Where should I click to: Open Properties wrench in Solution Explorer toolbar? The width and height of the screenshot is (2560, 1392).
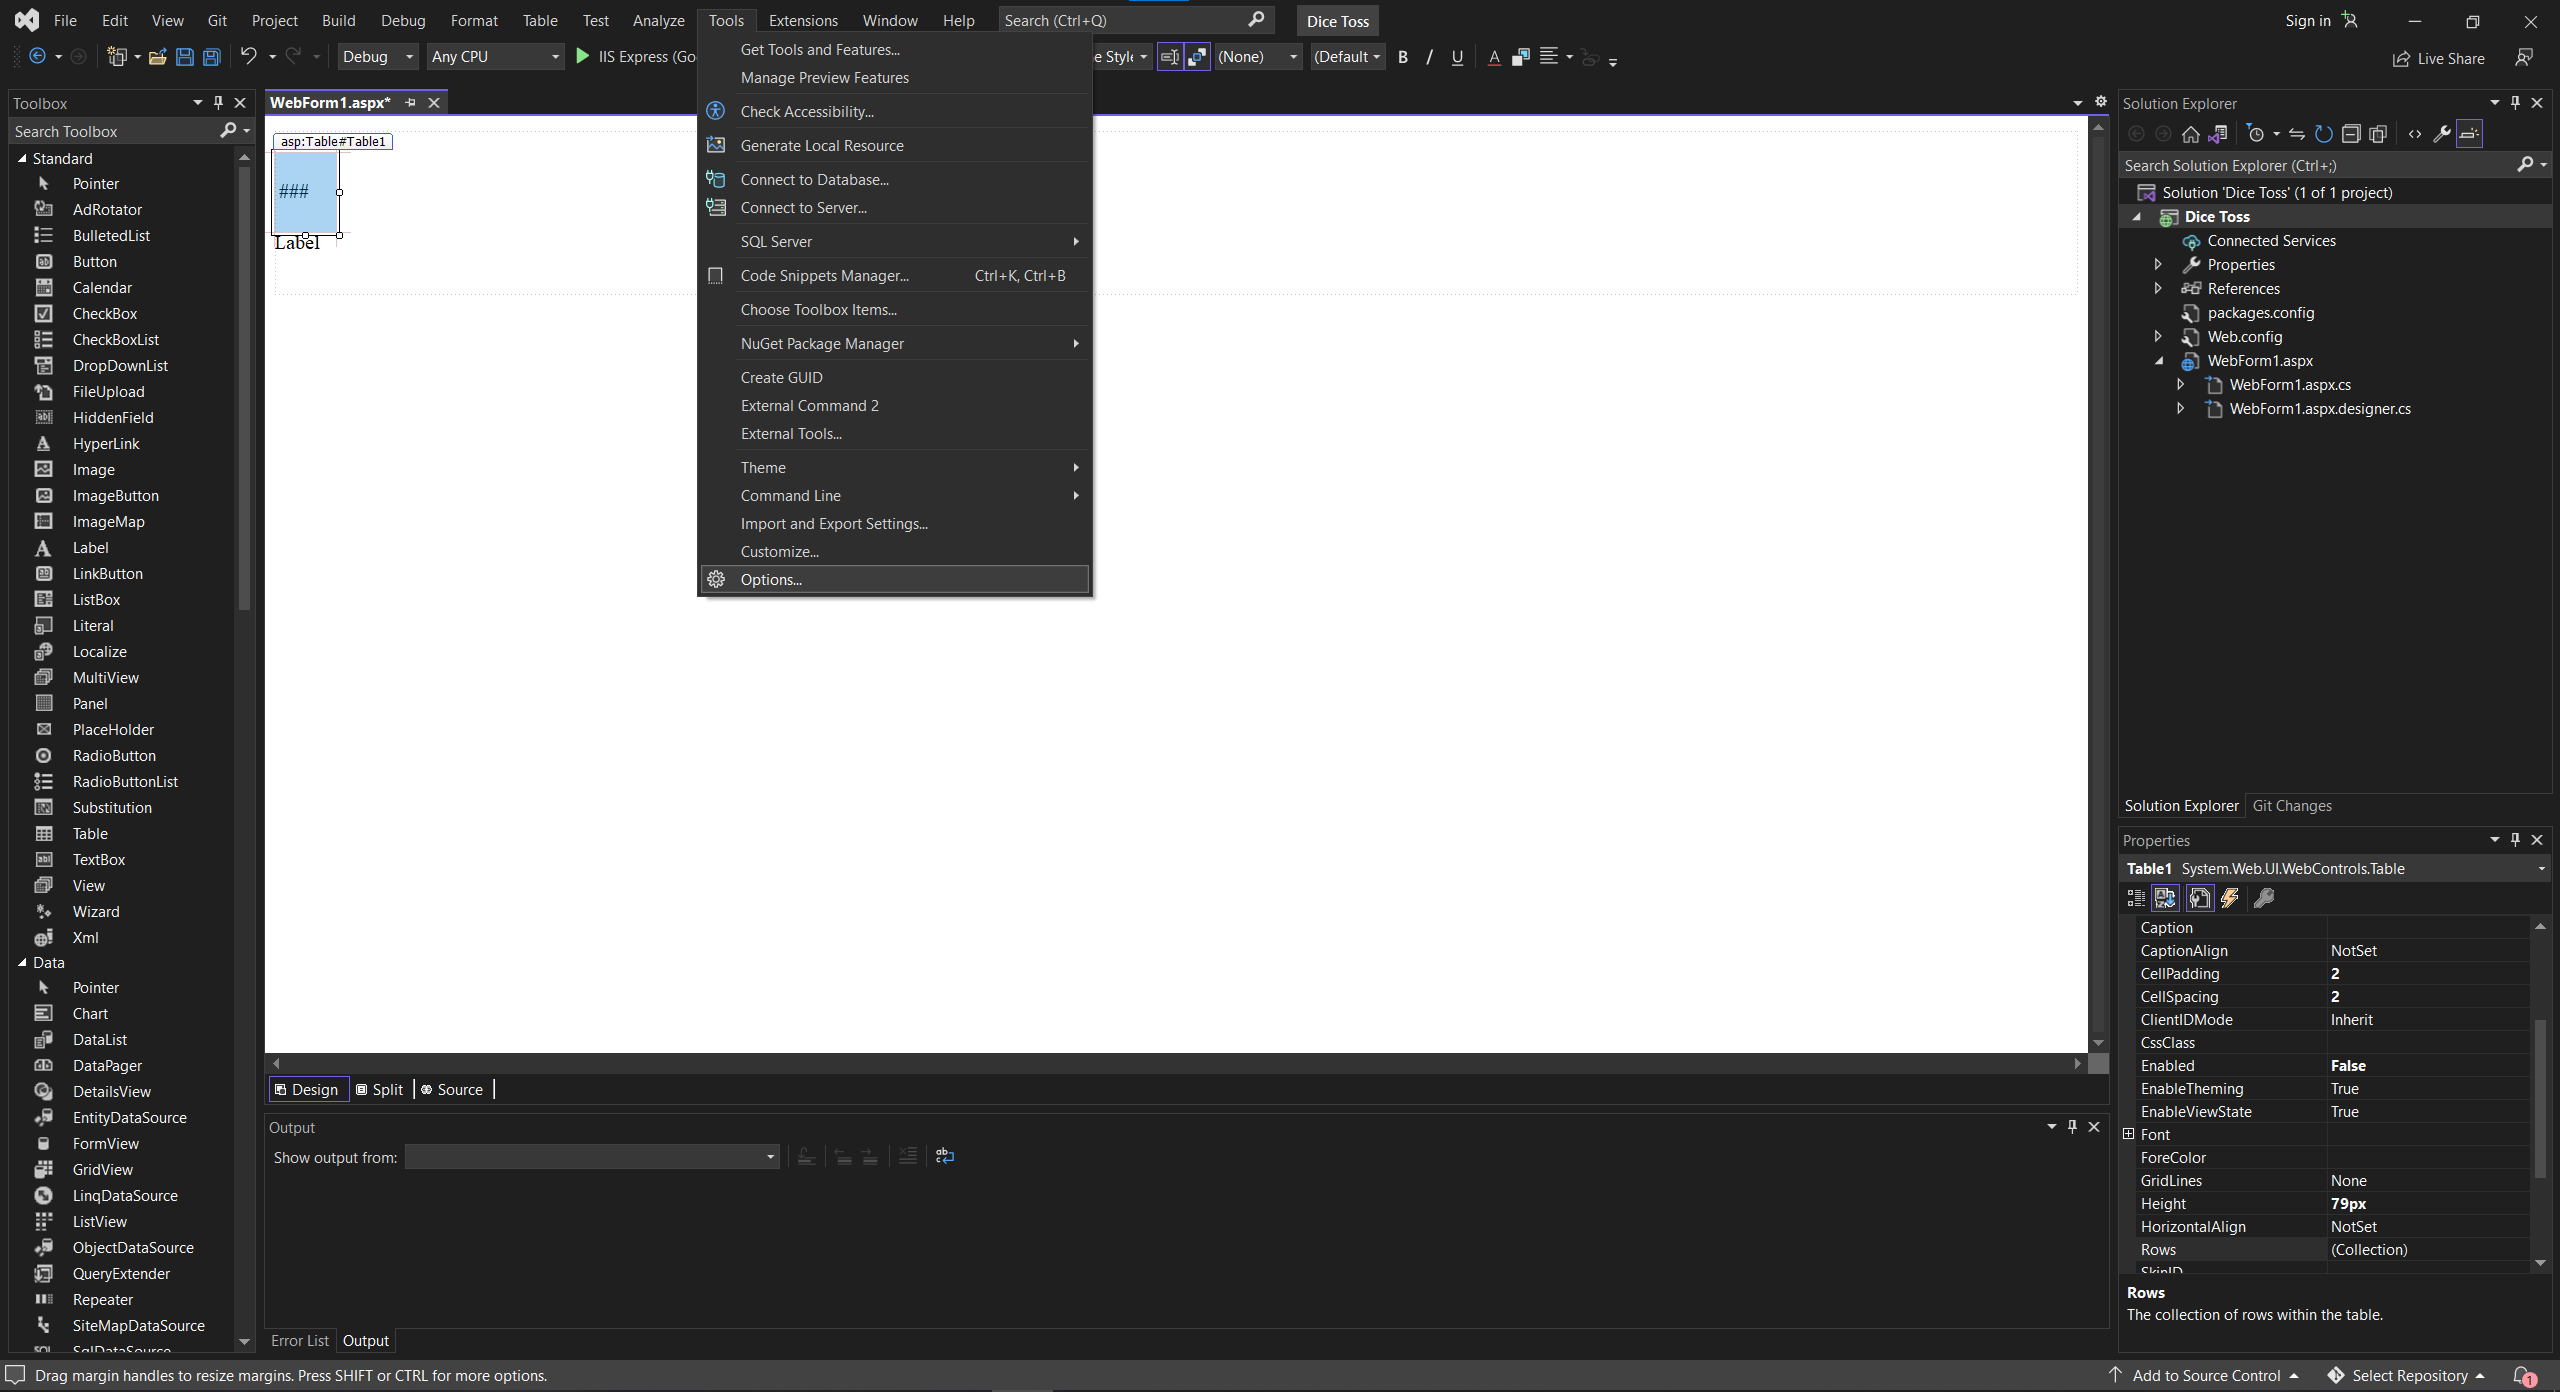click(x=2442, y=134)
